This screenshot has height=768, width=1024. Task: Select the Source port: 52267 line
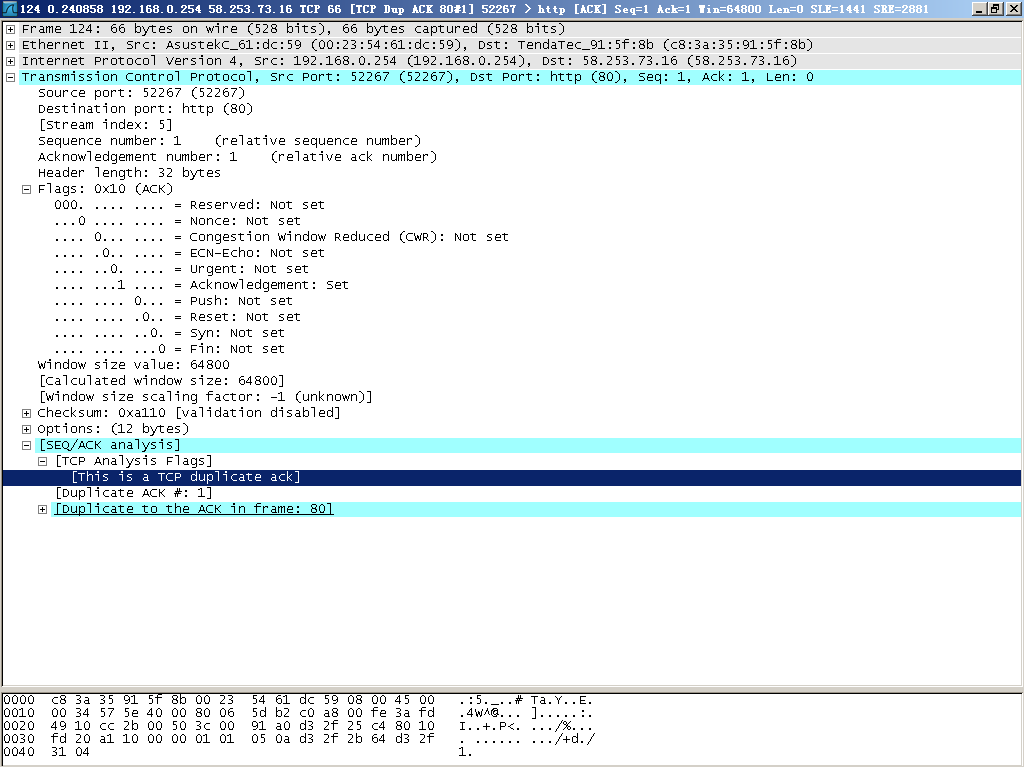(142, 93)
